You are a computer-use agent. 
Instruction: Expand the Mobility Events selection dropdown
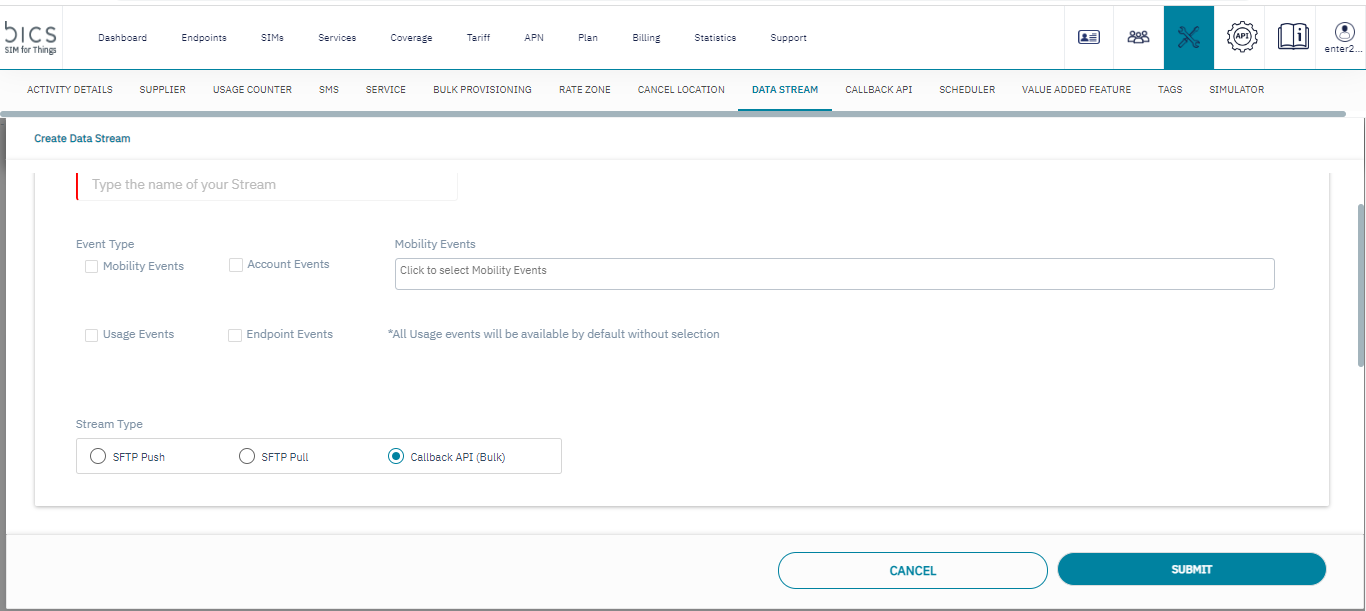pos(834,274)
